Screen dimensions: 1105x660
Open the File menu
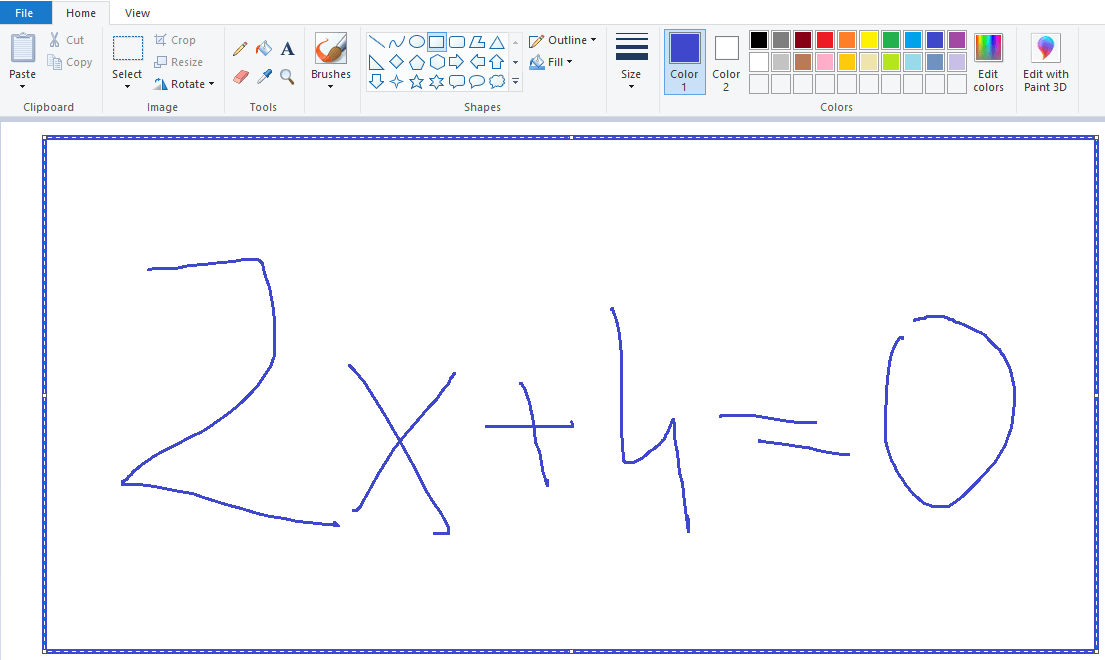click(x=25, y=12)
